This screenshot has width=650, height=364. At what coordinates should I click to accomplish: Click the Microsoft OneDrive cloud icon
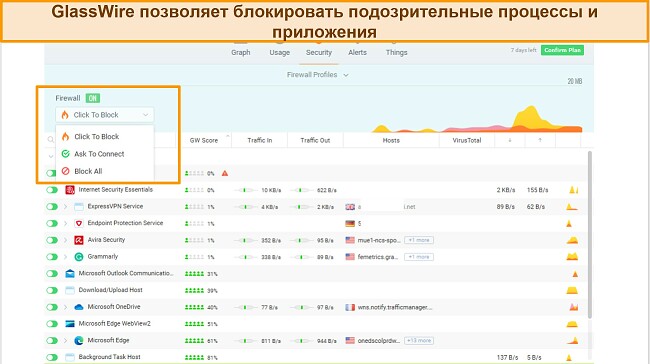[79, 307]
